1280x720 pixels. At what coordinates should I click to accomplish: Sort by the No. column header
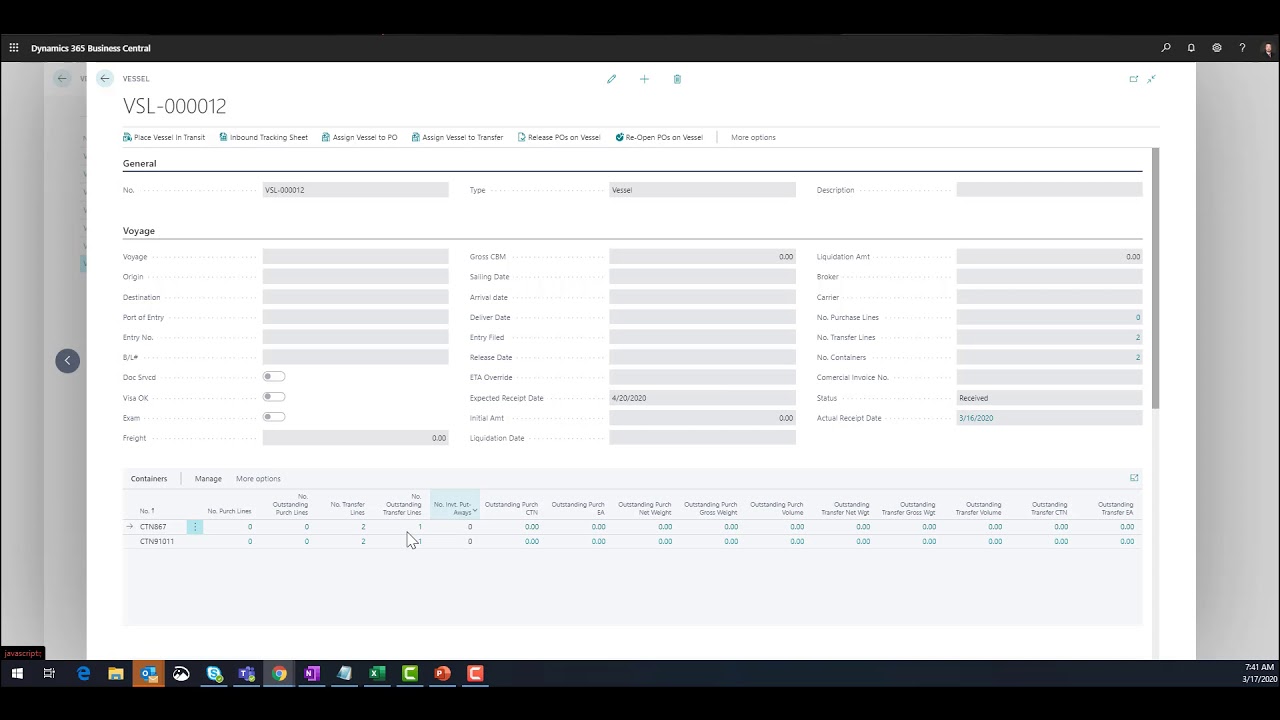147,511
